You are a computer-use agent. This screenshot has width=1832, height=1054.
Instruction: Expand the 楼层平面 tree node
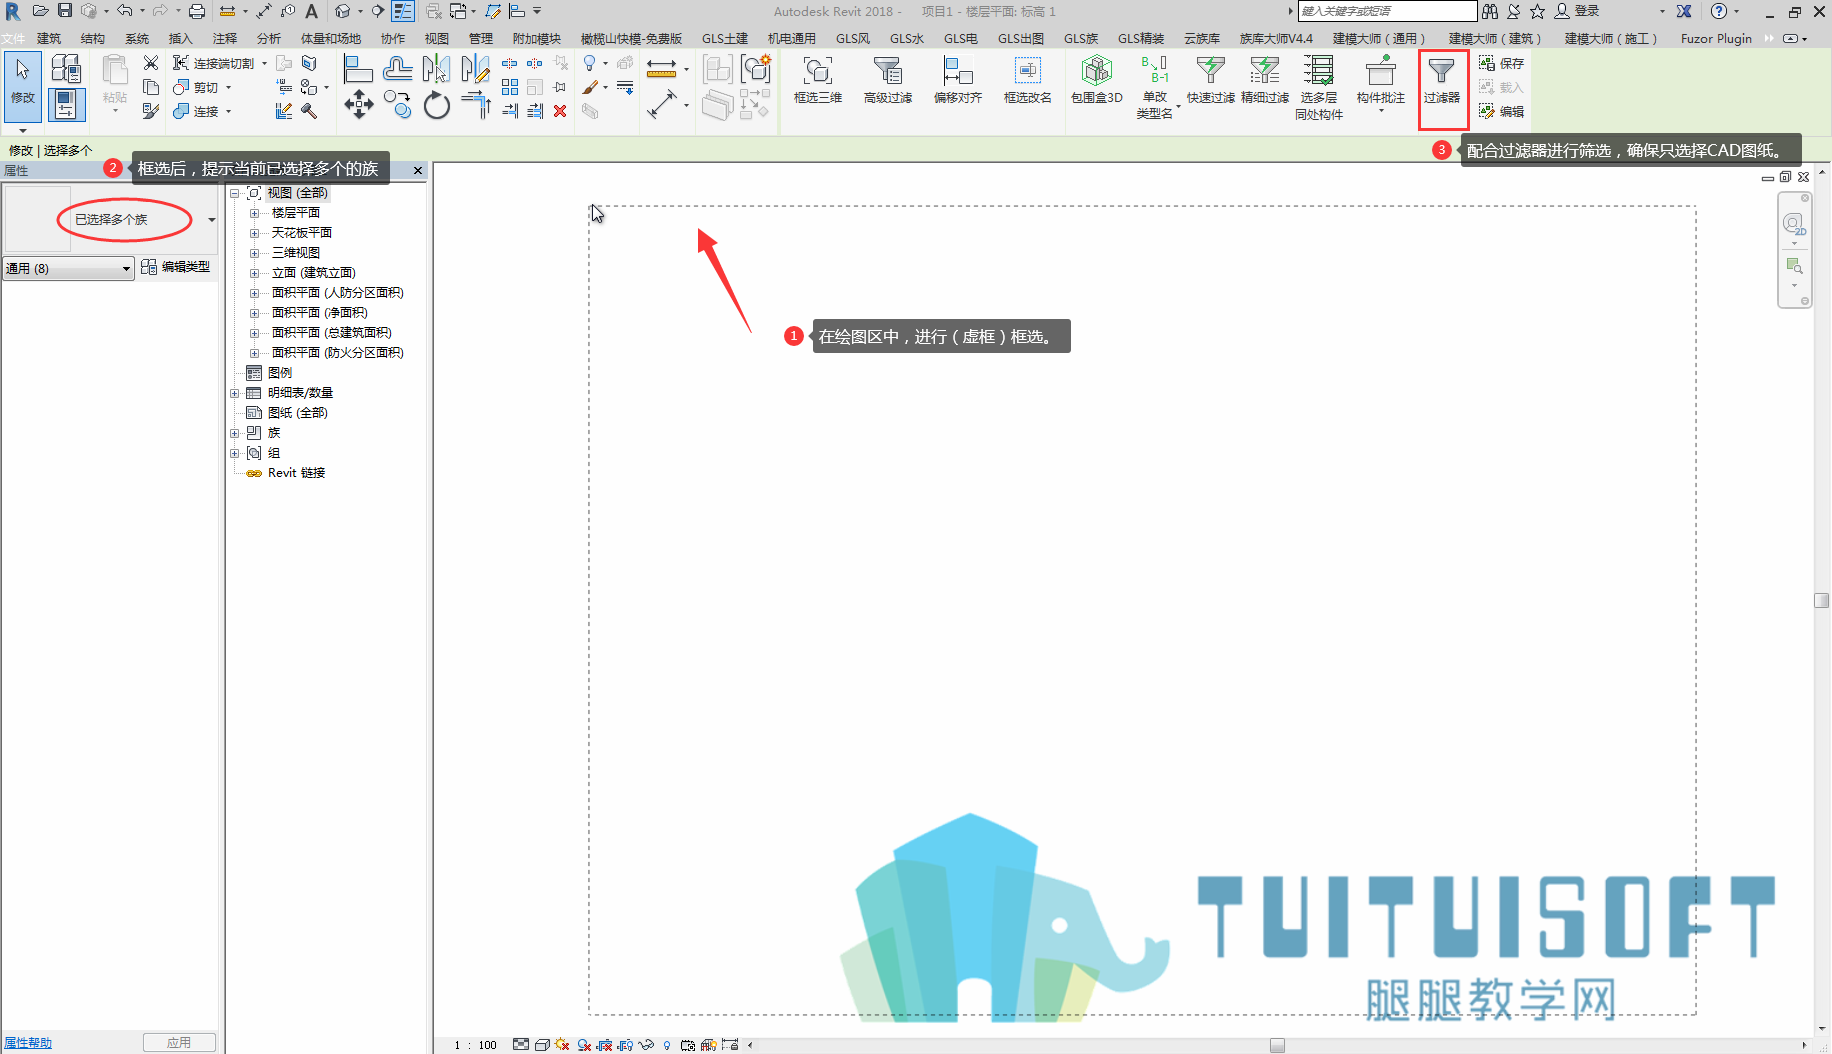[254, 213]
